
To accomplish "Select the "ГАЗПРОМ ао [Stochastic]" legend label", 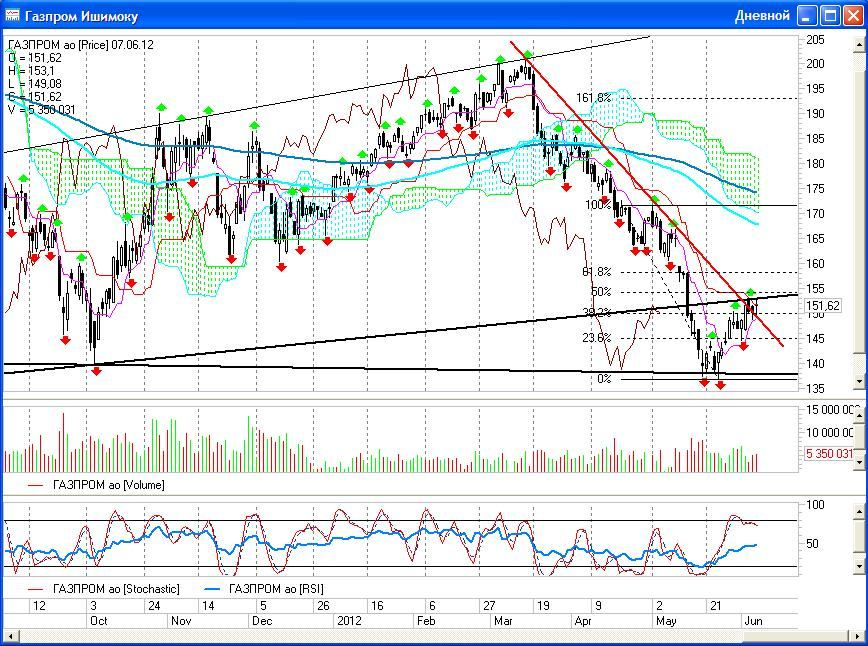I will tap(116, 588).
